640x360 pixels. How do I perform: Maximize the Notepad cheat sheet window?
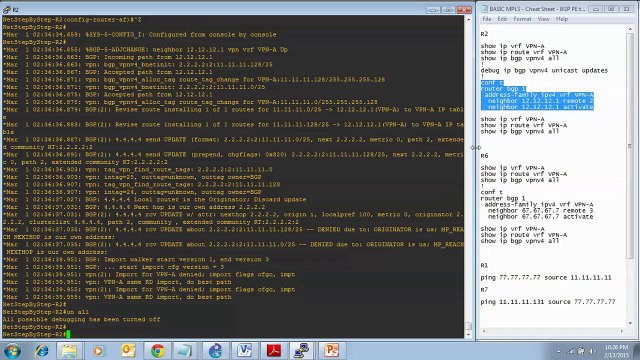pos(611,9)
